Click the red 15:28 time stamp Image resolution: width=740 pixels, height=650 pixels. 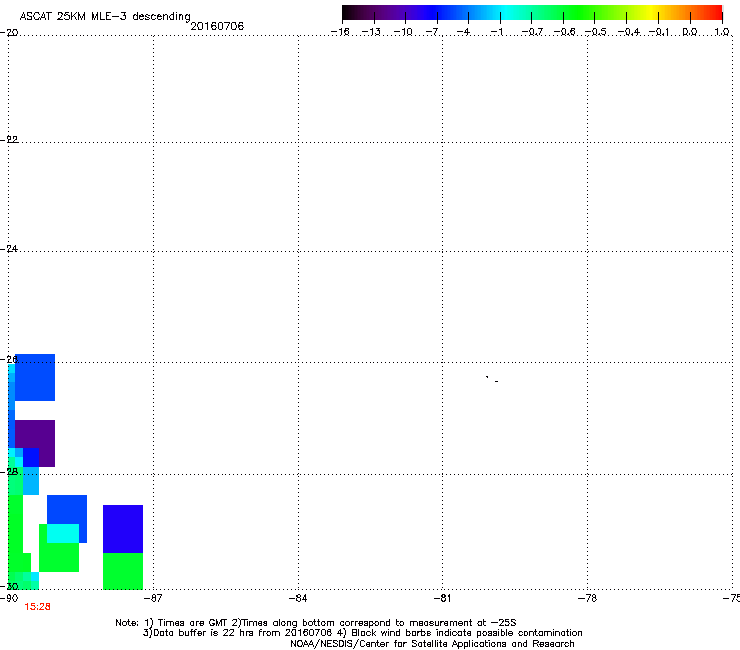(37, 607)
